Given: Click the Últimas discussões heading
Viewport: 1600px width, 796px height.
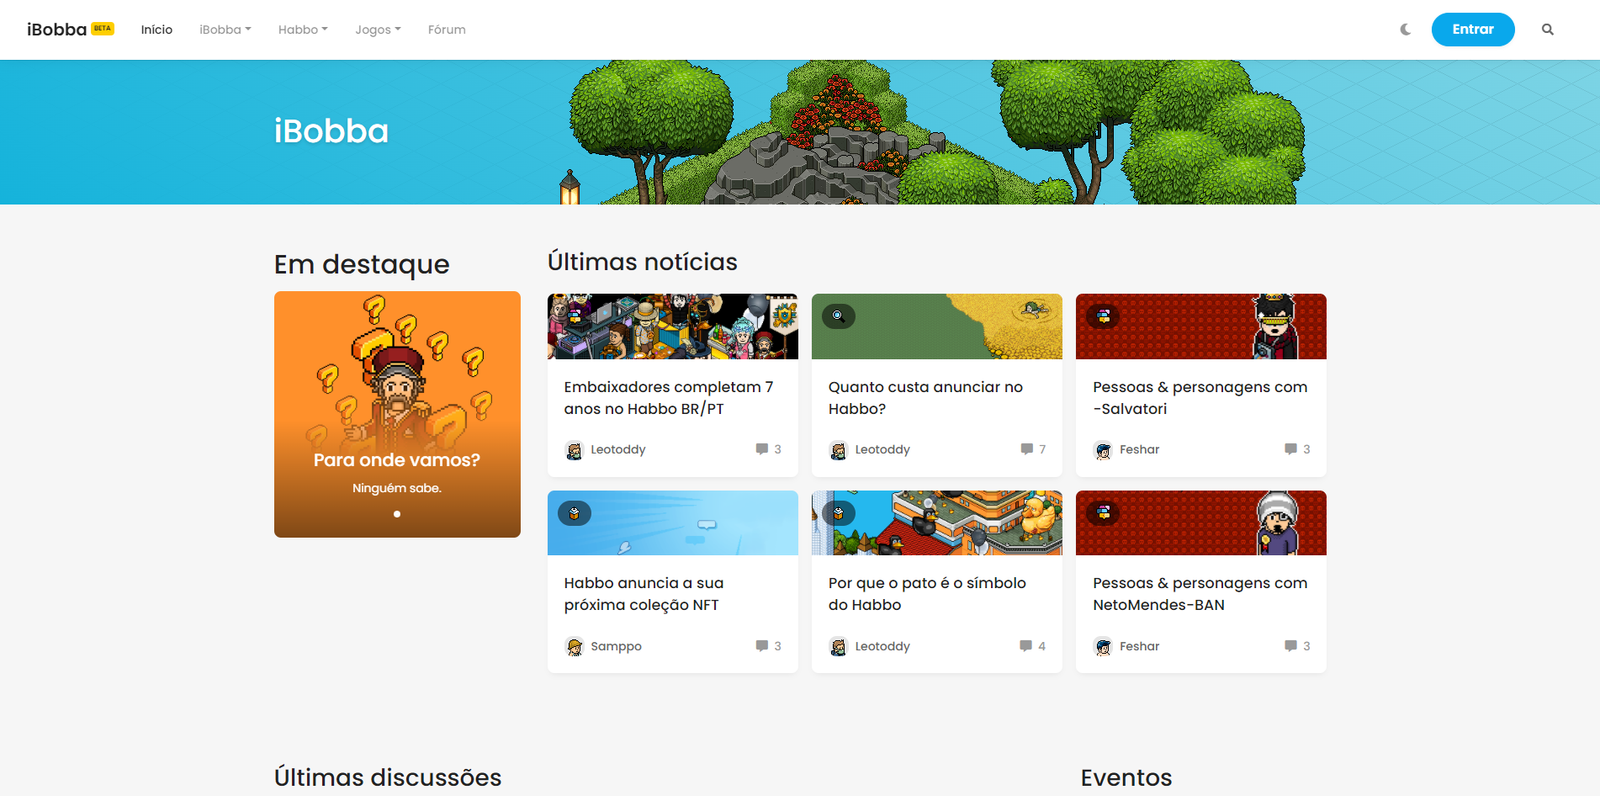Looking at the screenshot, I should click(388, 777).
